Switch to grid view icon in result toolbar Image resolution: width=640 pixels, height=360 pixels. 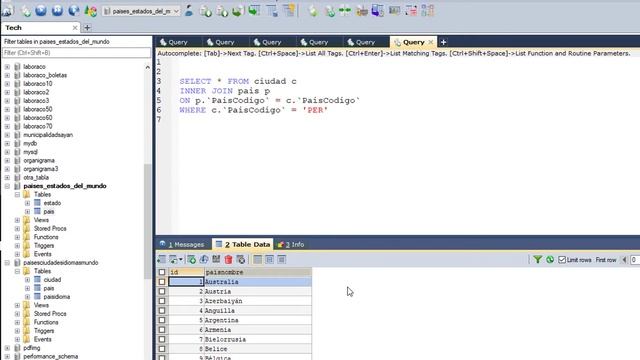258,259
